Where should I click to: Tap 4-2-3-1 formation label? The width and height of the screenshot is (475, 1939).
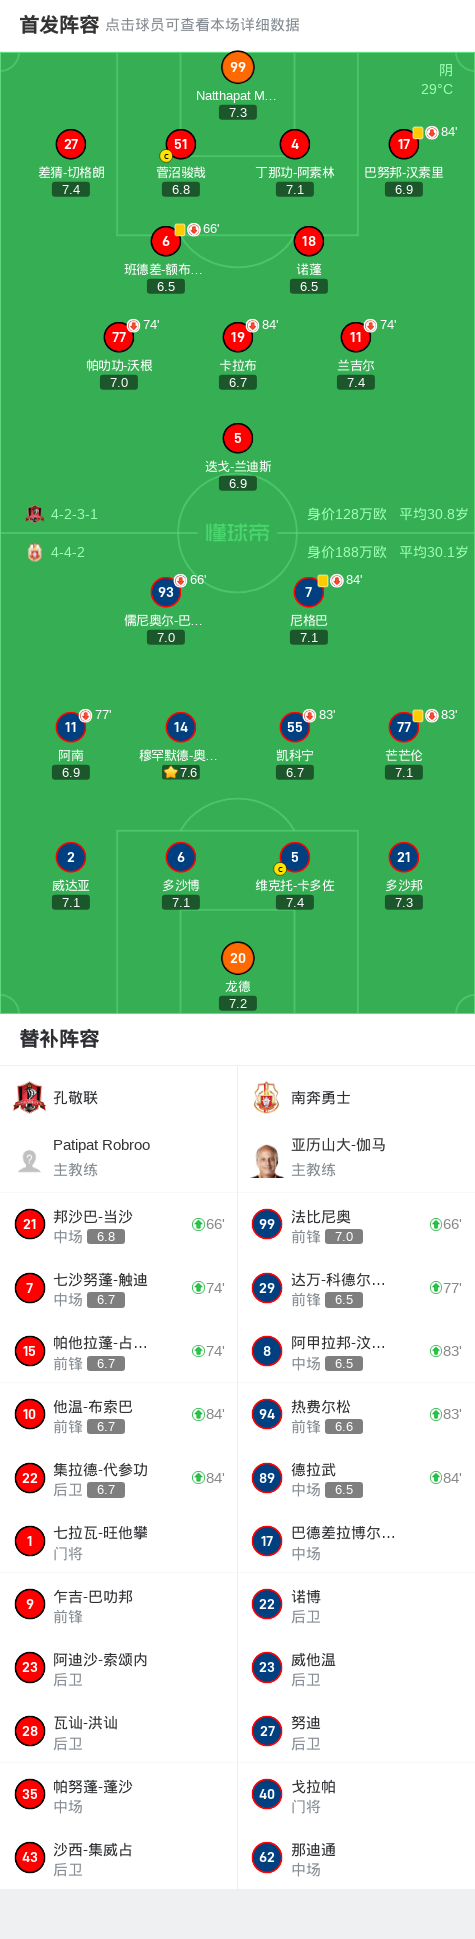[74, 514]
